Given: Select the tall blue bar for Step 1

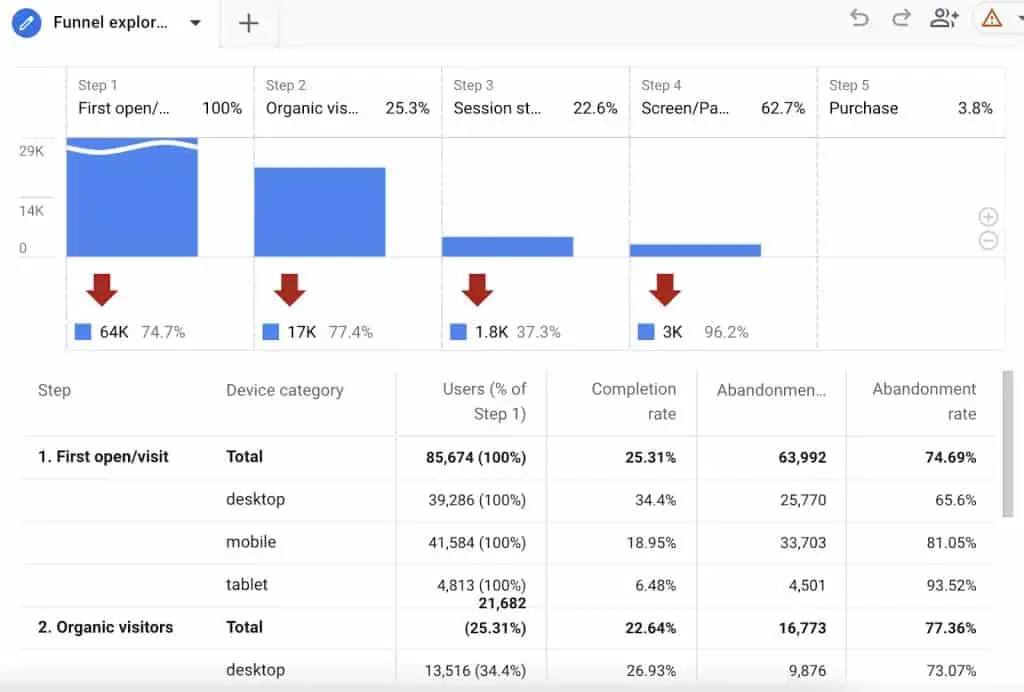Looking at the screenshot, I should click(x=132, y=200).
